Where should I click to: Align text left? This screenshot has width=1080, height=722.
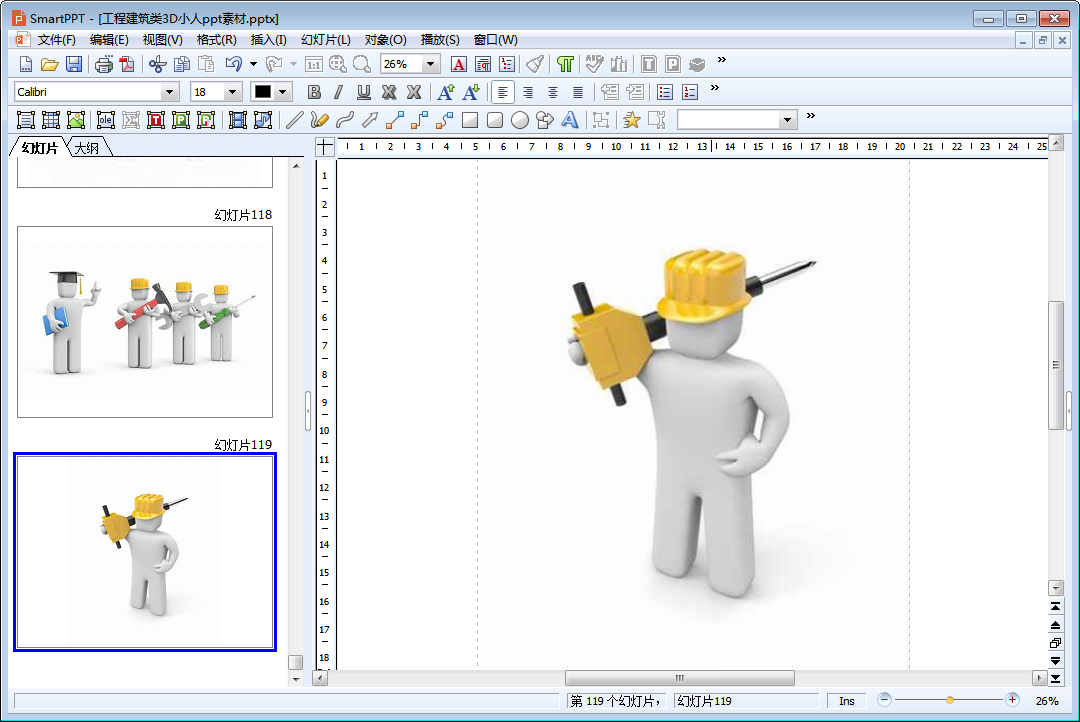click(x=503, y=92)
